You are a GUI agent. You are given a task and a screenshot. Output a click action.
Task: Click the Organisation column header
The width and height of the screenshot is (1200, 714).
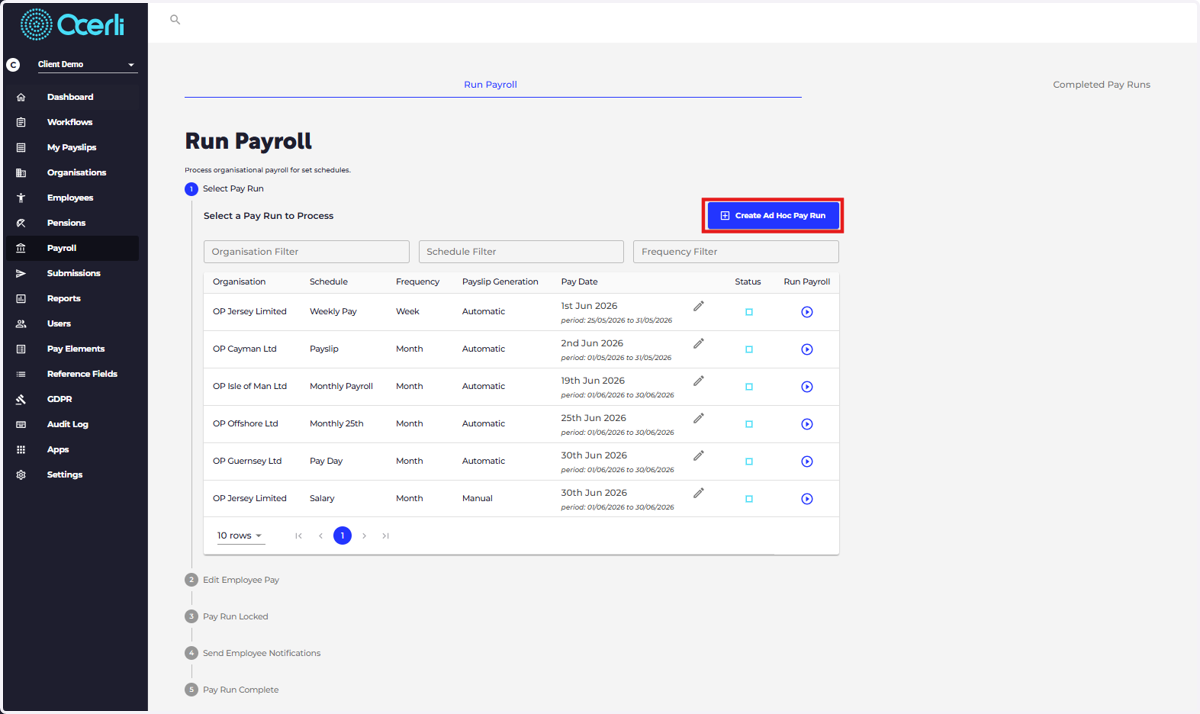(x=239, y=282)
